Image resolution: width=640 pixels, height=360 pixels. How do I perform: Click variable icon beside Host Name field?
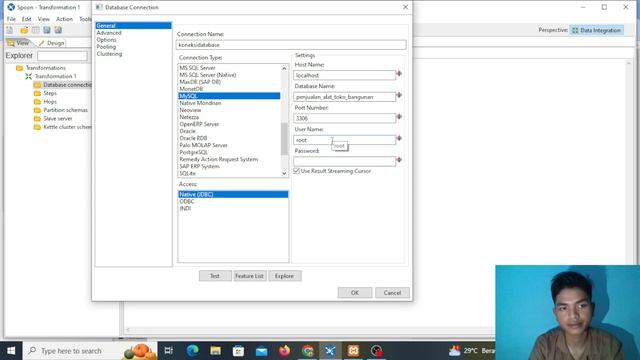coord(399,74)
